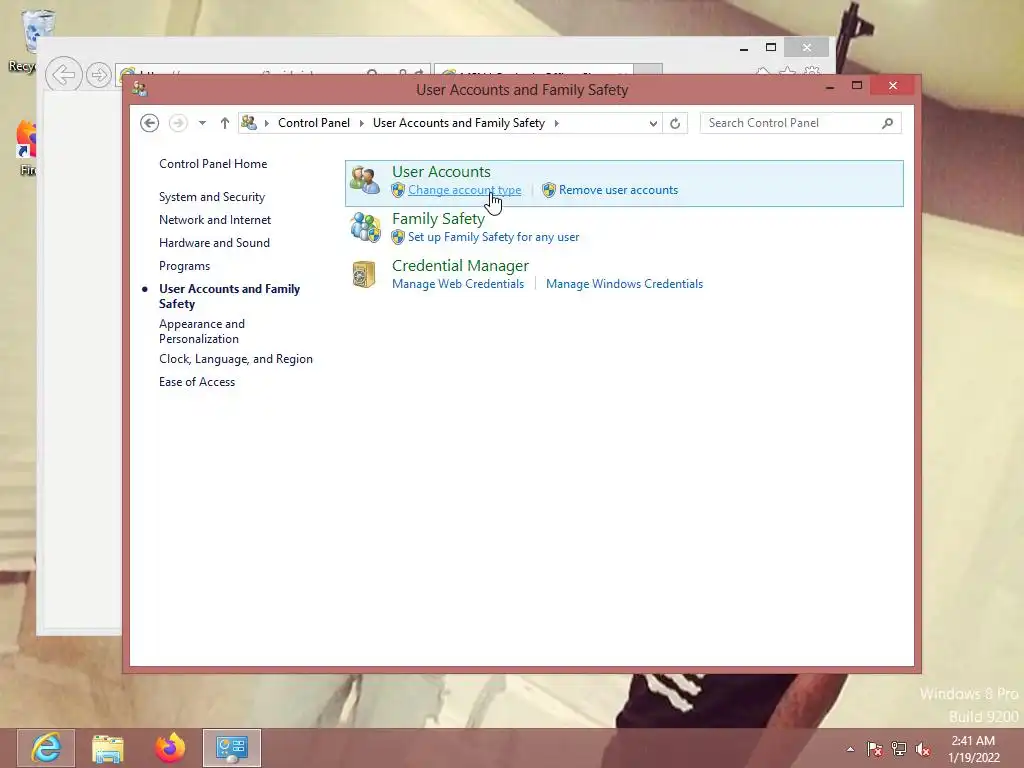This screenshot has height=768, width=1024.
Task: Select User Accounts and Family Safety sidebar item
Action: 229,296
